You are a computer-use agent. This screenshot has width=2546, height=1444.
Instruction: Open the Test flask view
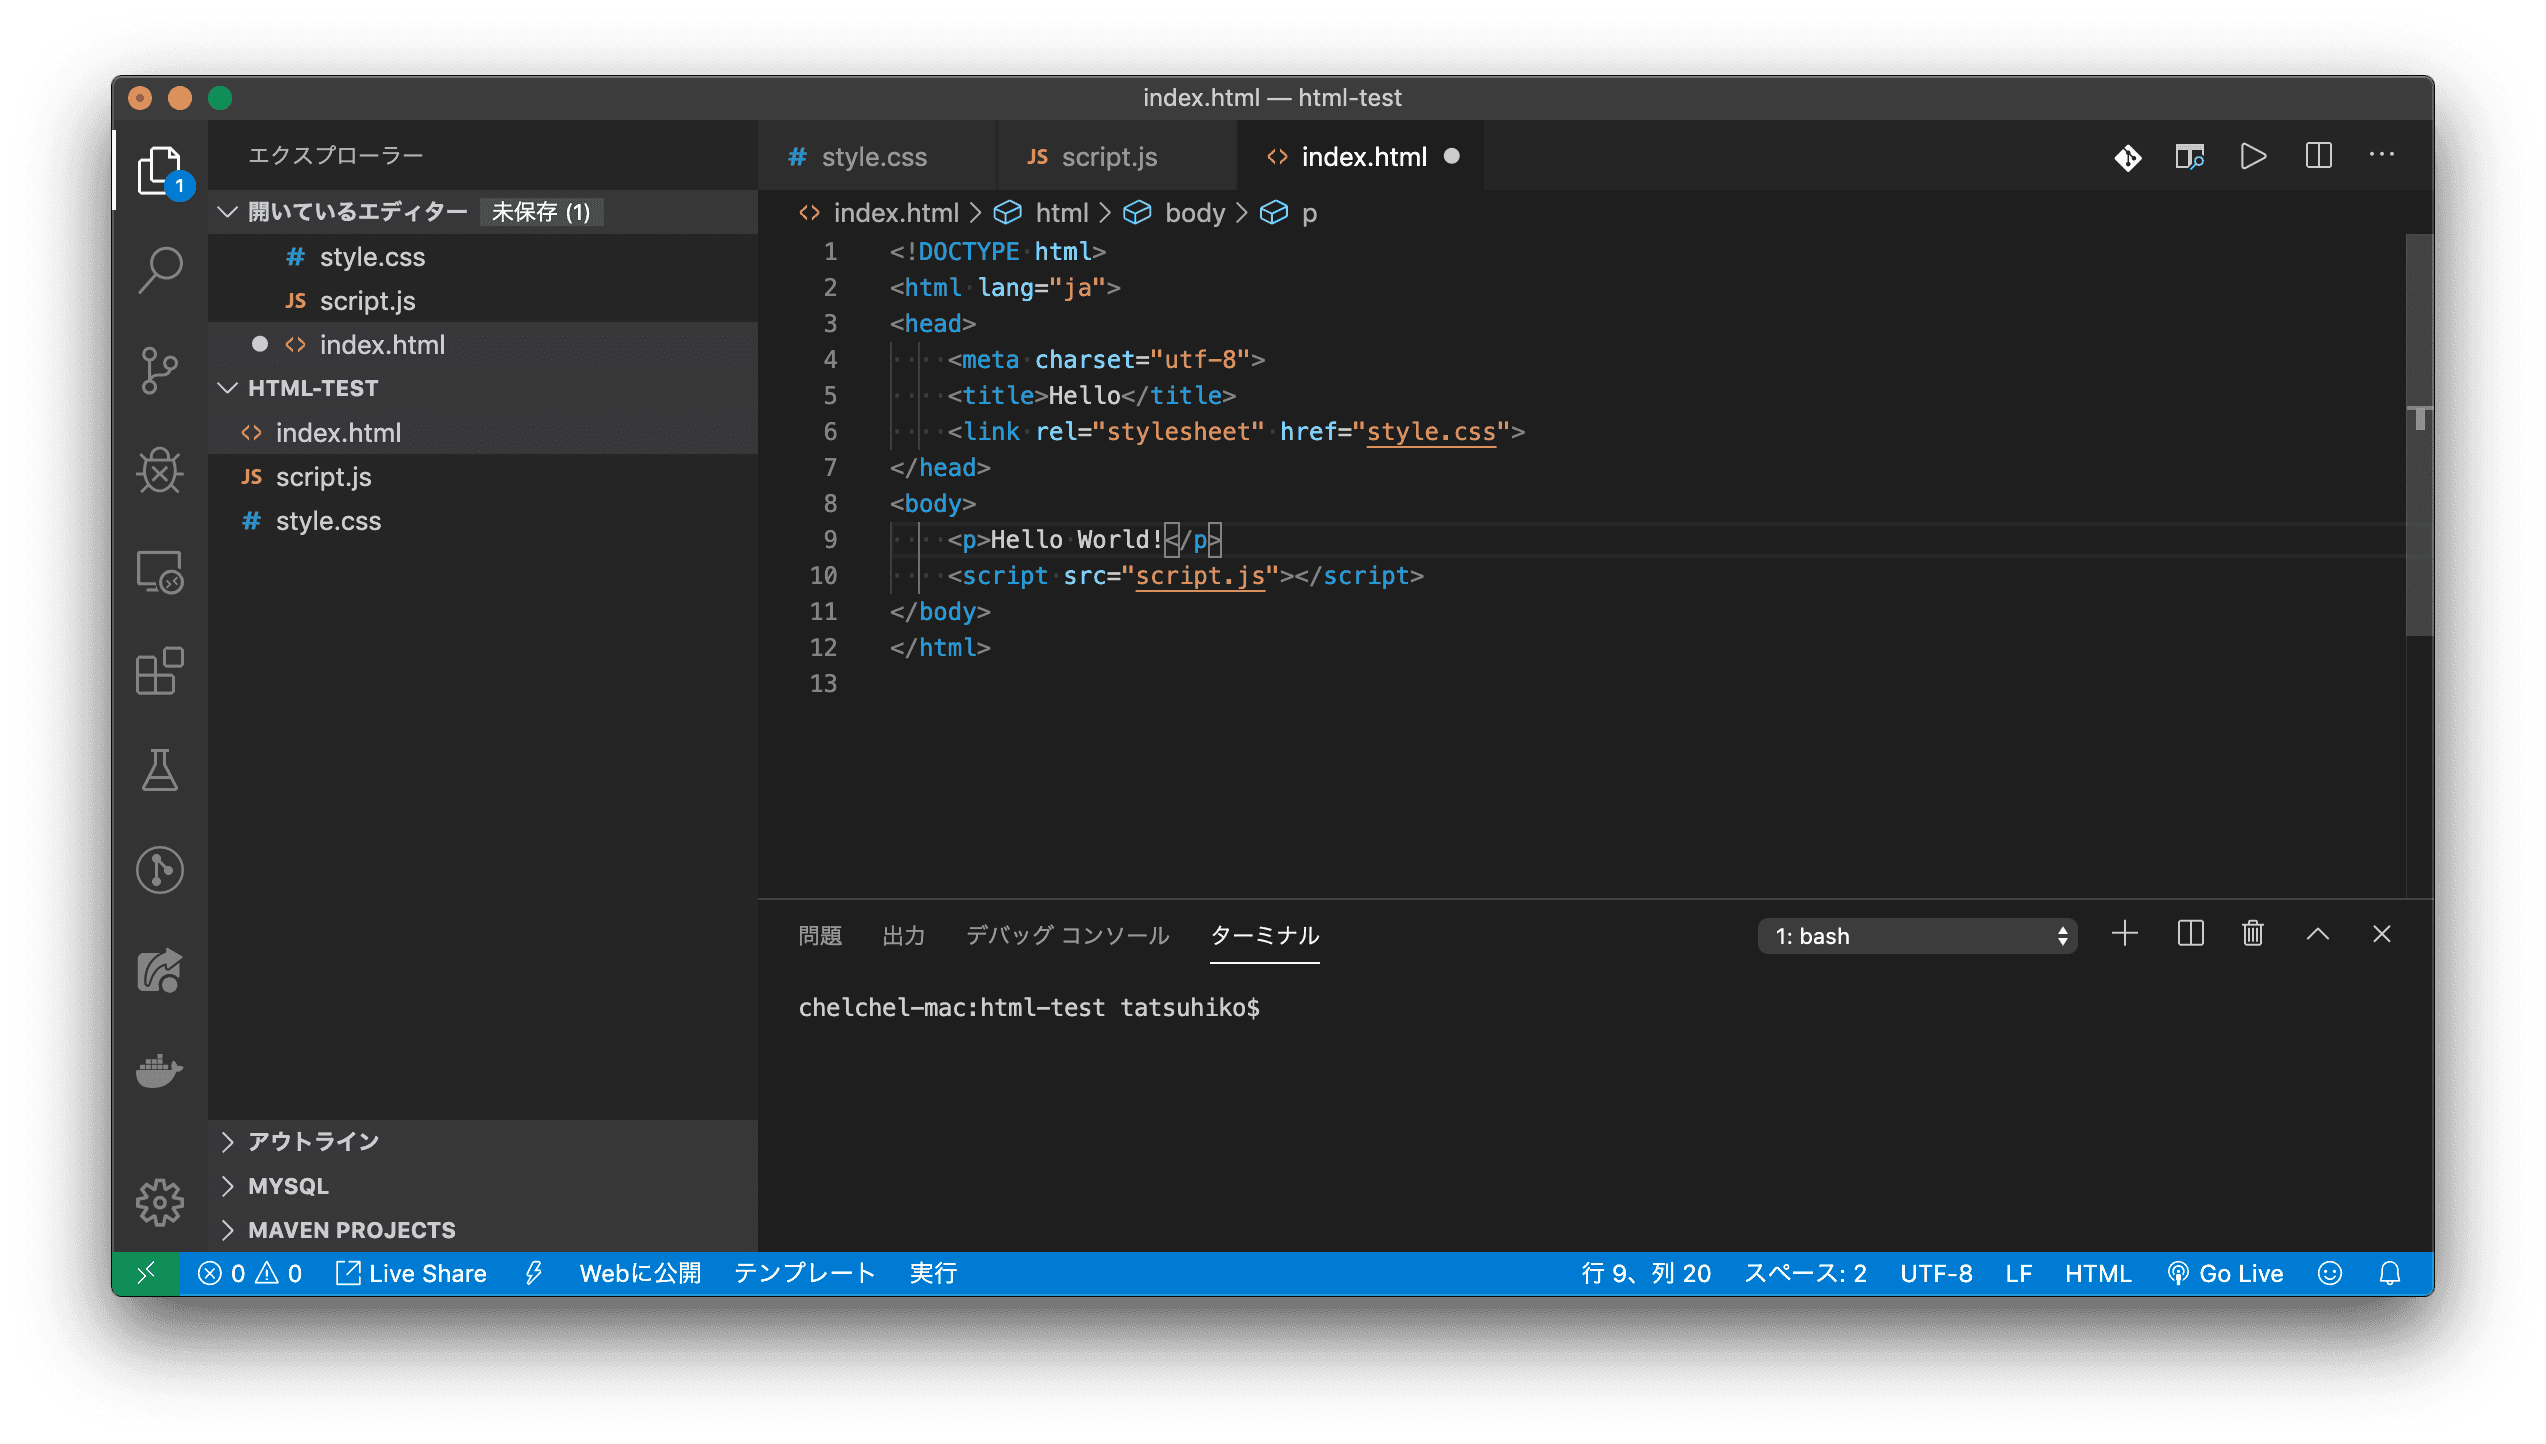160,770
